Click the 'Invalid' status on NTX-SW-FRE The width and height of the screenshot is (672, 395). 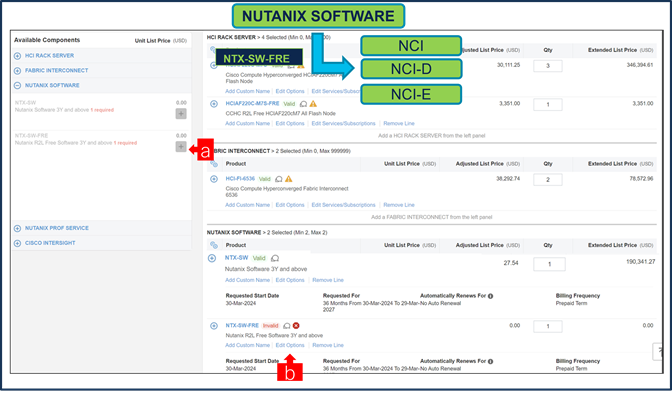coord(270,326)
